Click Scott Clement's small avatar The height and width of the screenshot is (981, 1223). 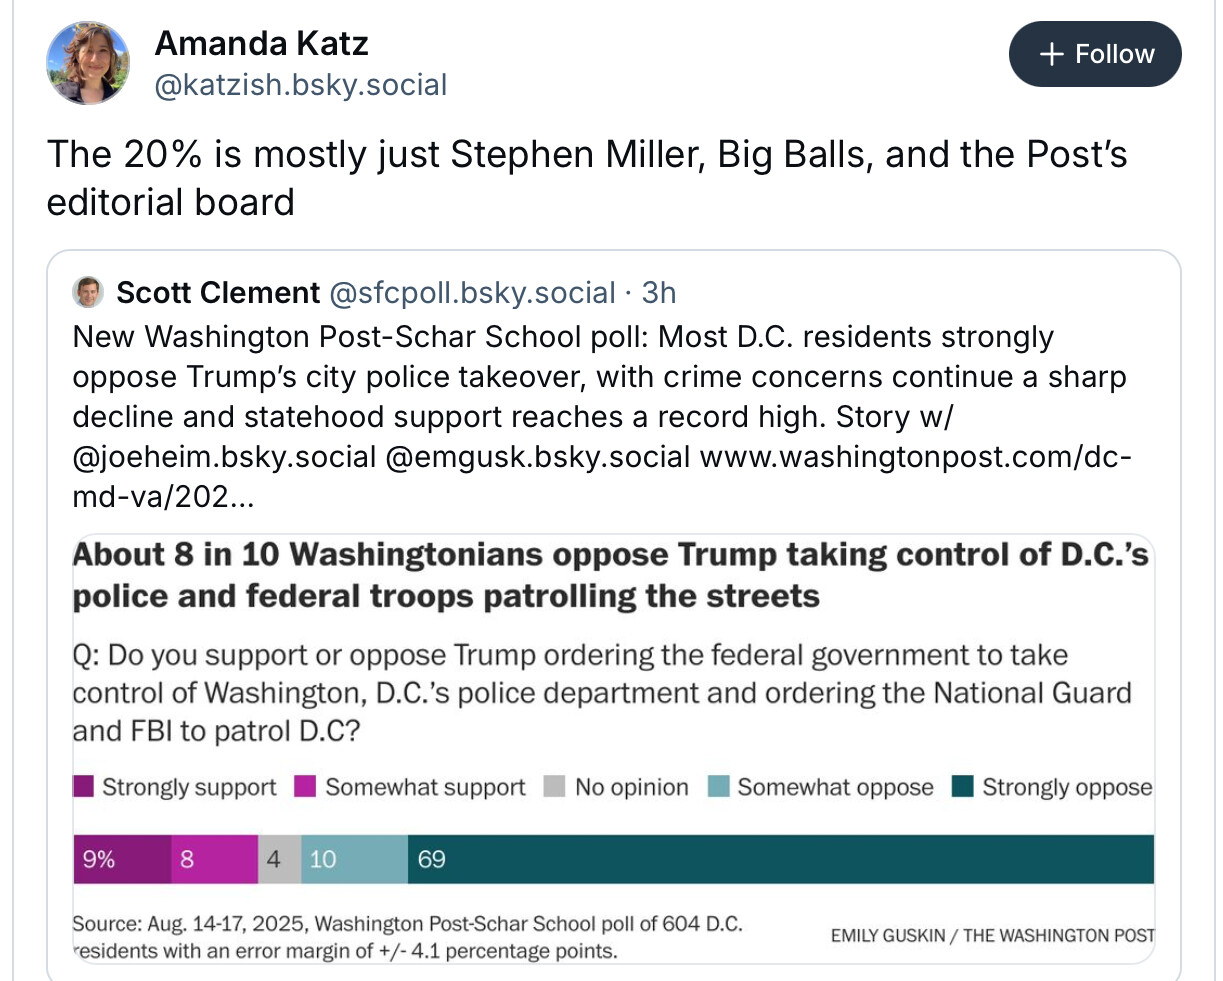88,292
